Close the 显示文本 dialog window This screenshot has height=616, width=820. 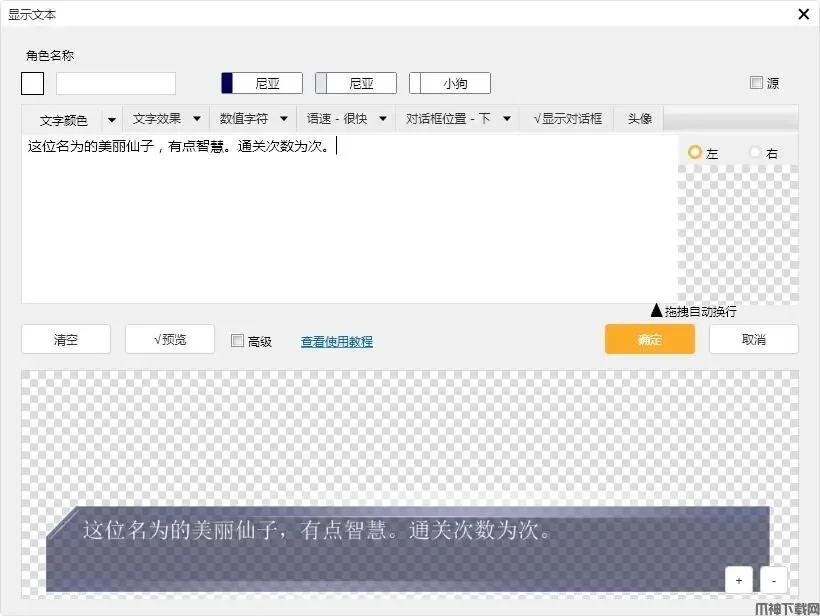(803, 14)
